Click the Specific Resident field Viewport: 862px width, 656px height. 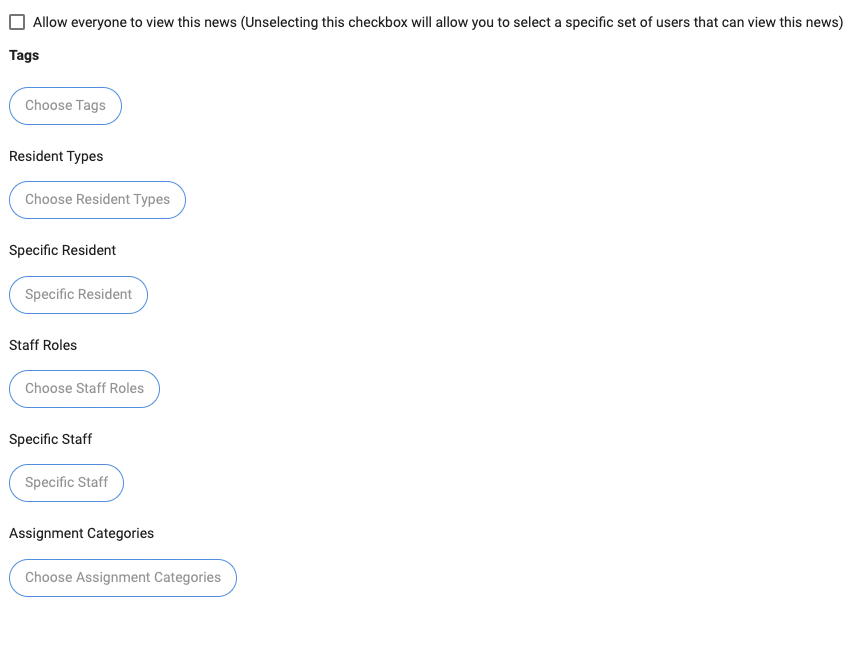(78, 295)
